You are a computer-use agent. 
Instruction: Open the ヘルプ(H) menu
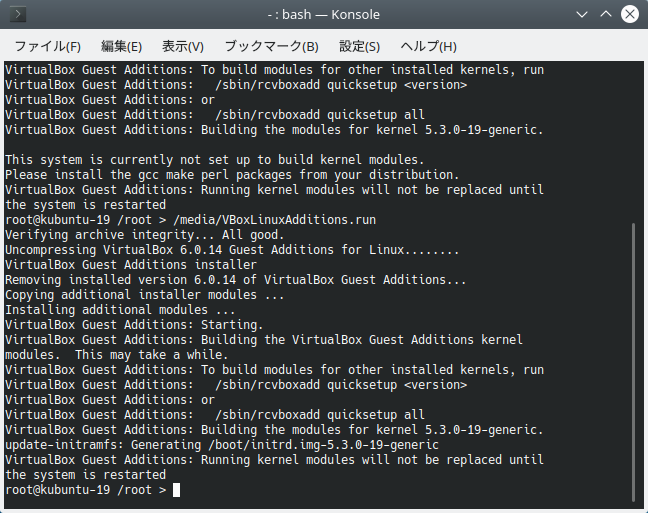(428, 46)
